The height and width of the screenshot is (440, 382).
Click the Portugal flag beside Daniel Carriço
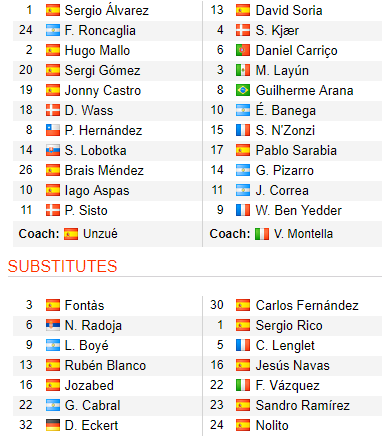click(x=243, y=50)
